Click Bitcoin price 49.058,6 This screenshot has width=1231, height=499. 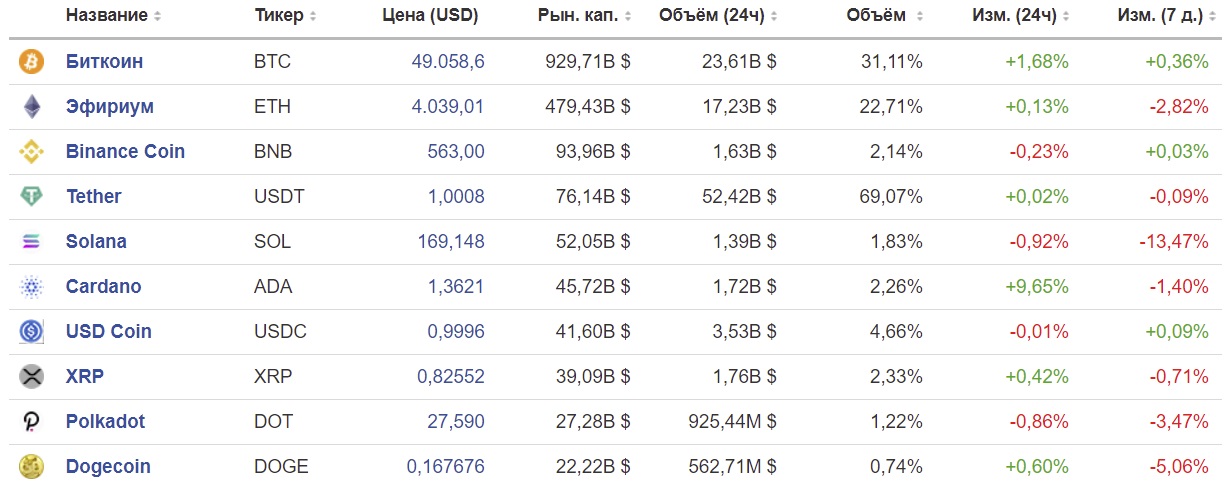448,62
